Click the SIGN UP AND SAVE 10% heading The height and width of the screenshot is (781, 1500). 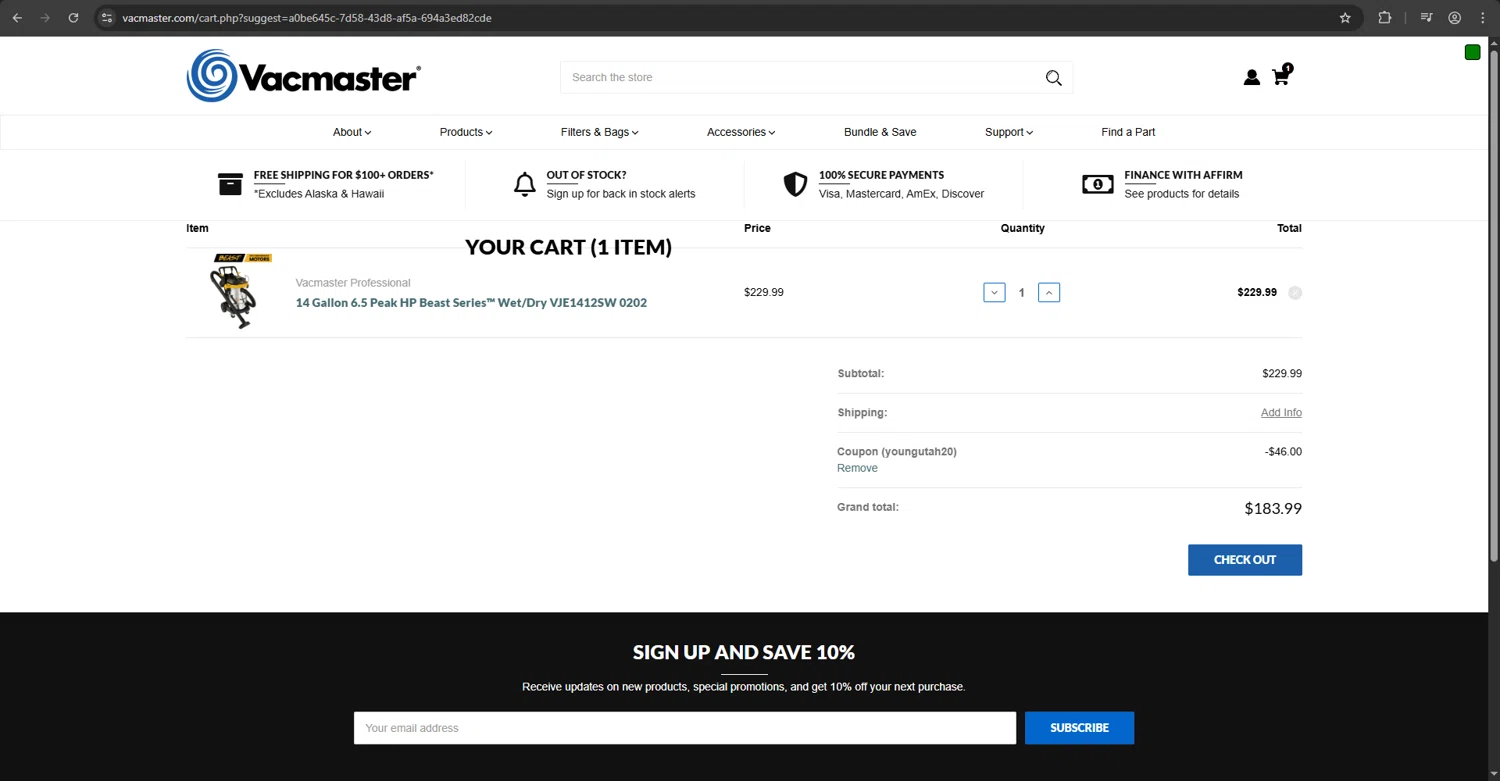coord(744,653)
